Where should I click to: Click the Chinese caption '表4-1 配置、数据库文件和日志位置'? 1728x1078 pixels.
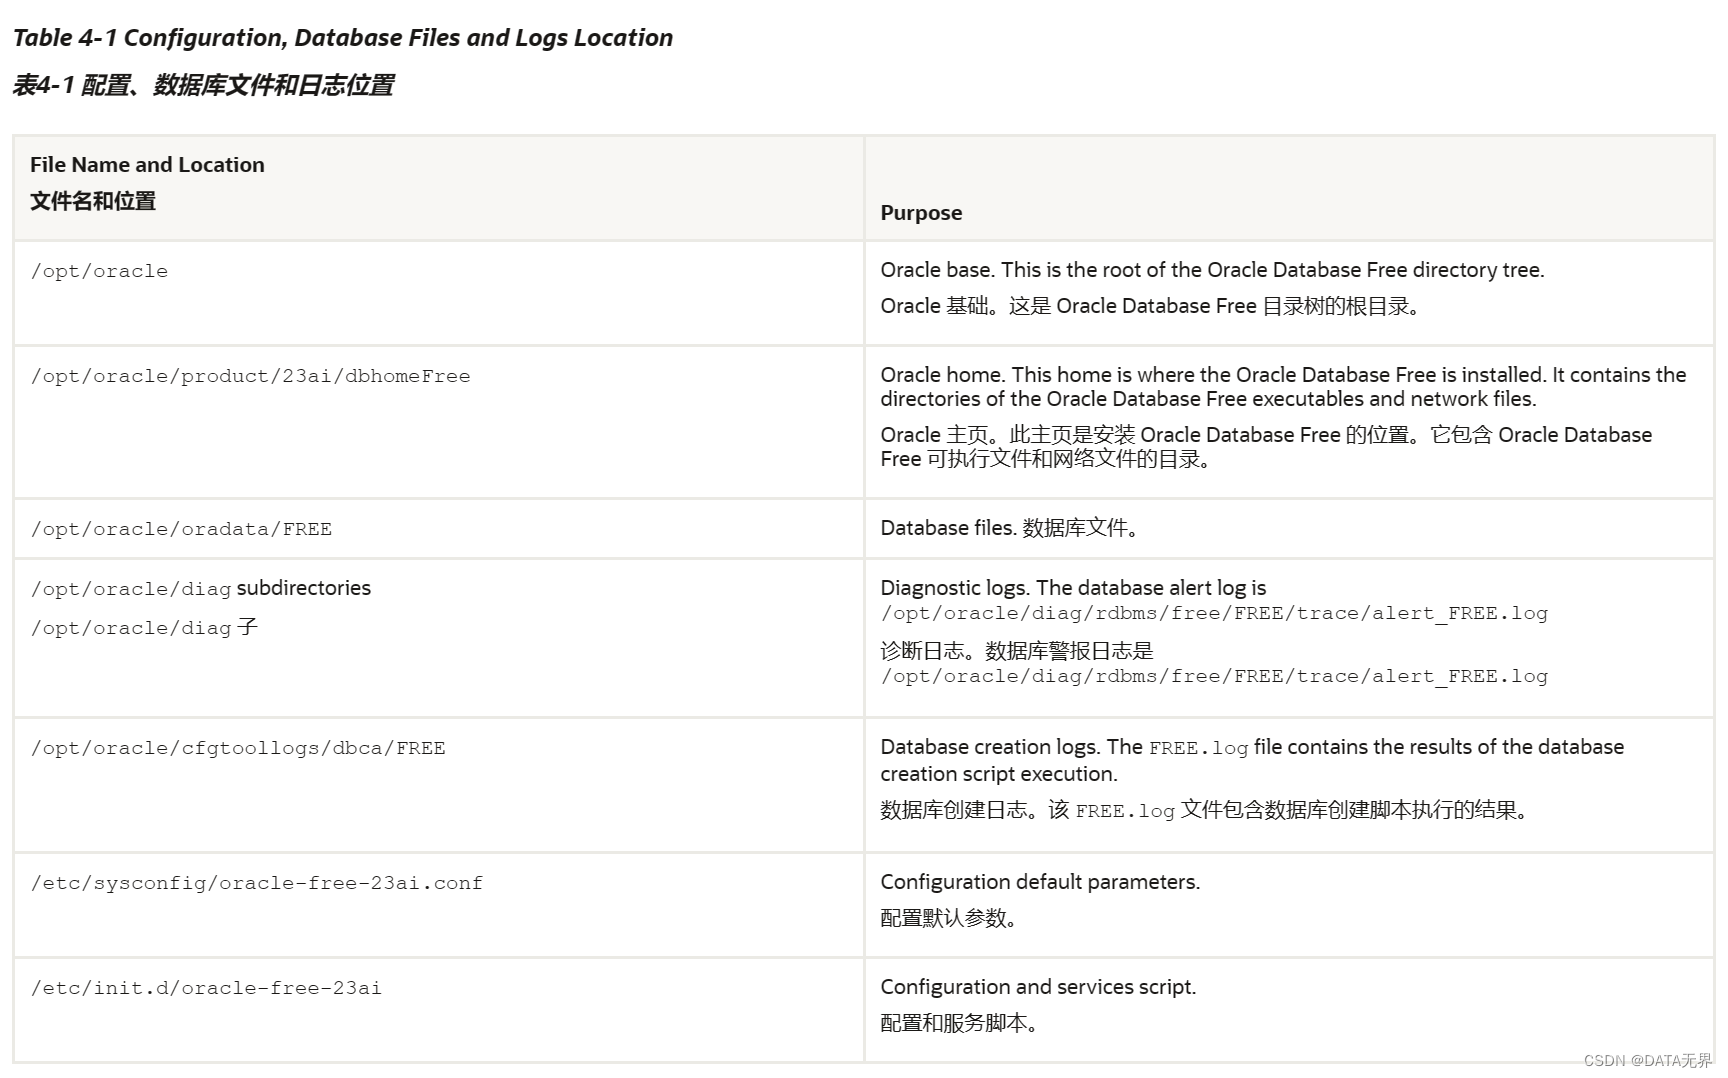tap(203, 85)
